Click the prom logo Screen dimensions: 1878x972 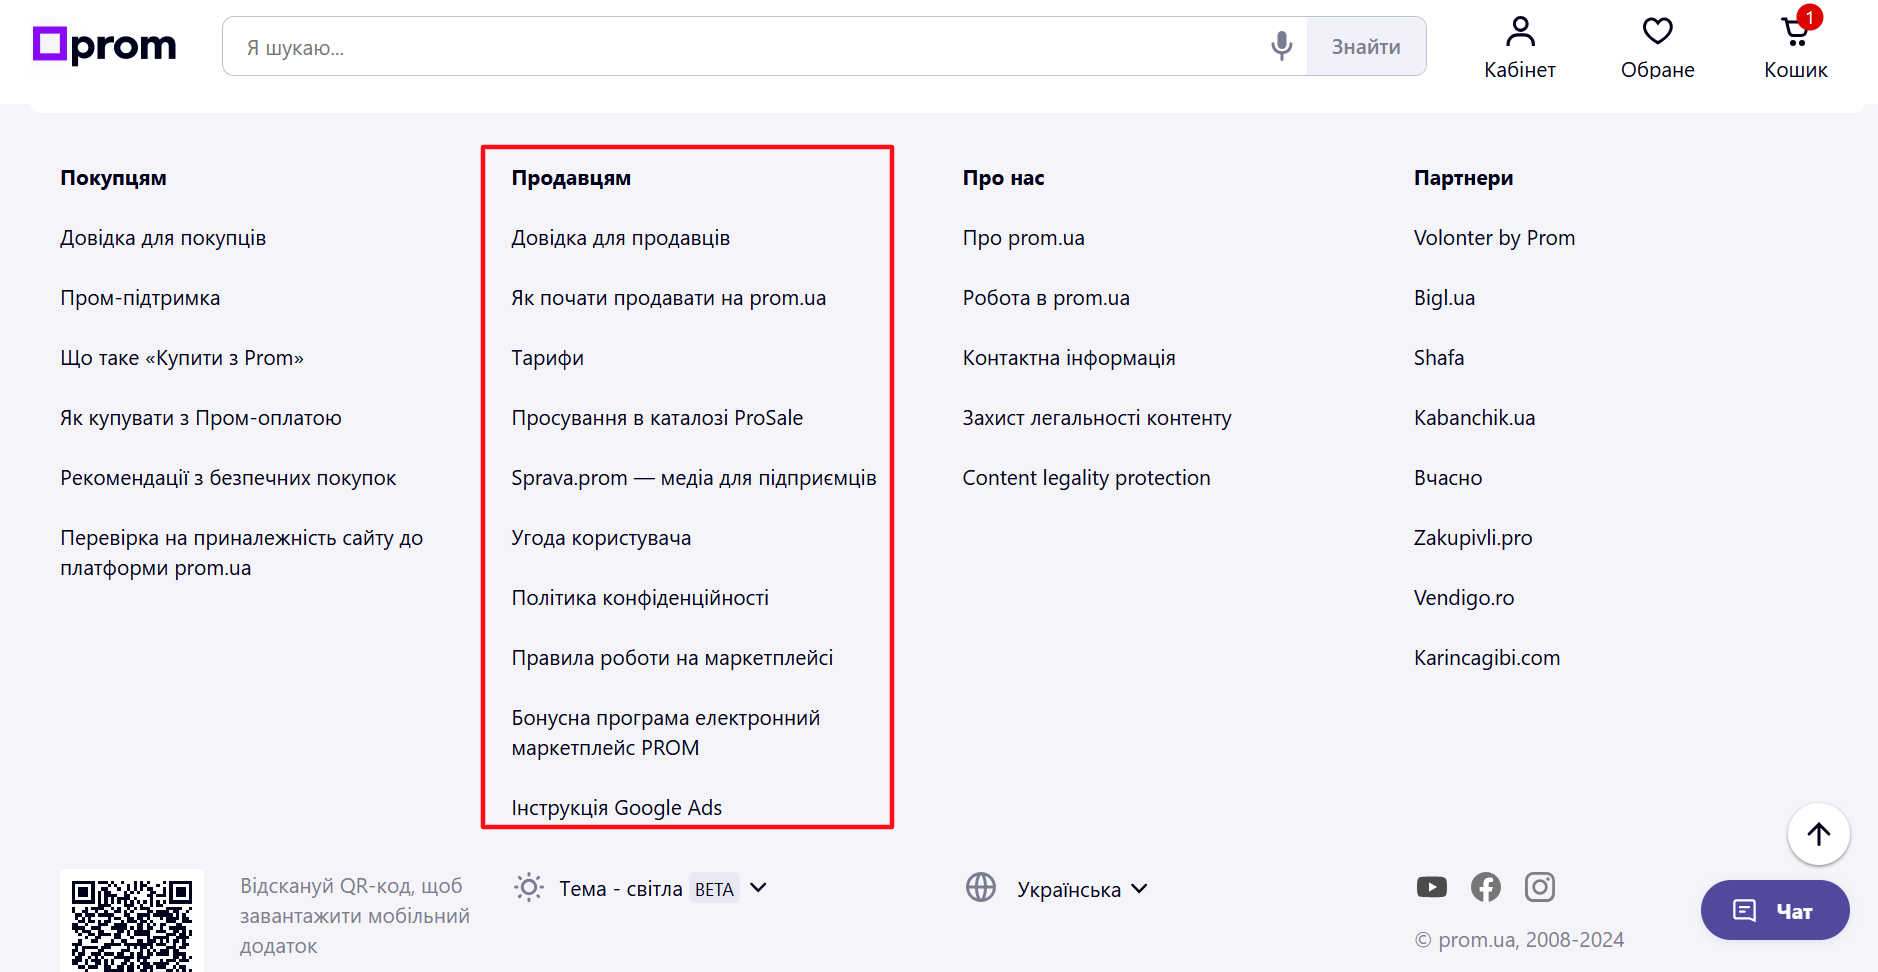click(x=104, y=44)
